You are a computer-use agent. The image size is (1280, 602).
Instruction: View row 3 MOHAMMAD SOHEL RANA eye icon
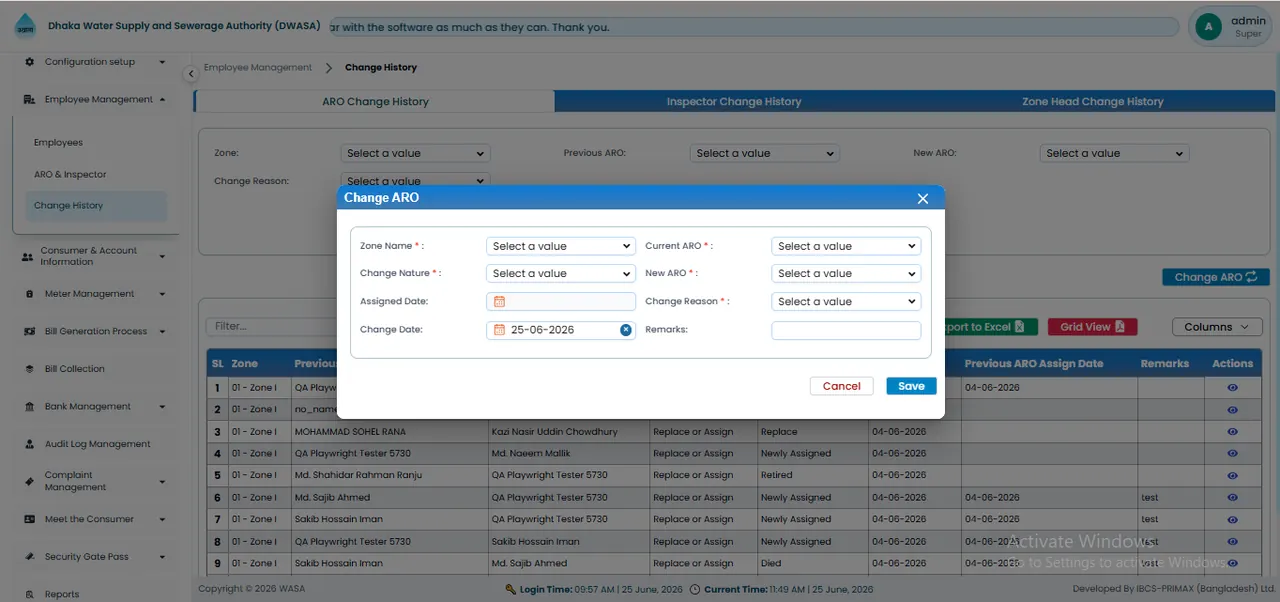click(x=1232, y=432)
